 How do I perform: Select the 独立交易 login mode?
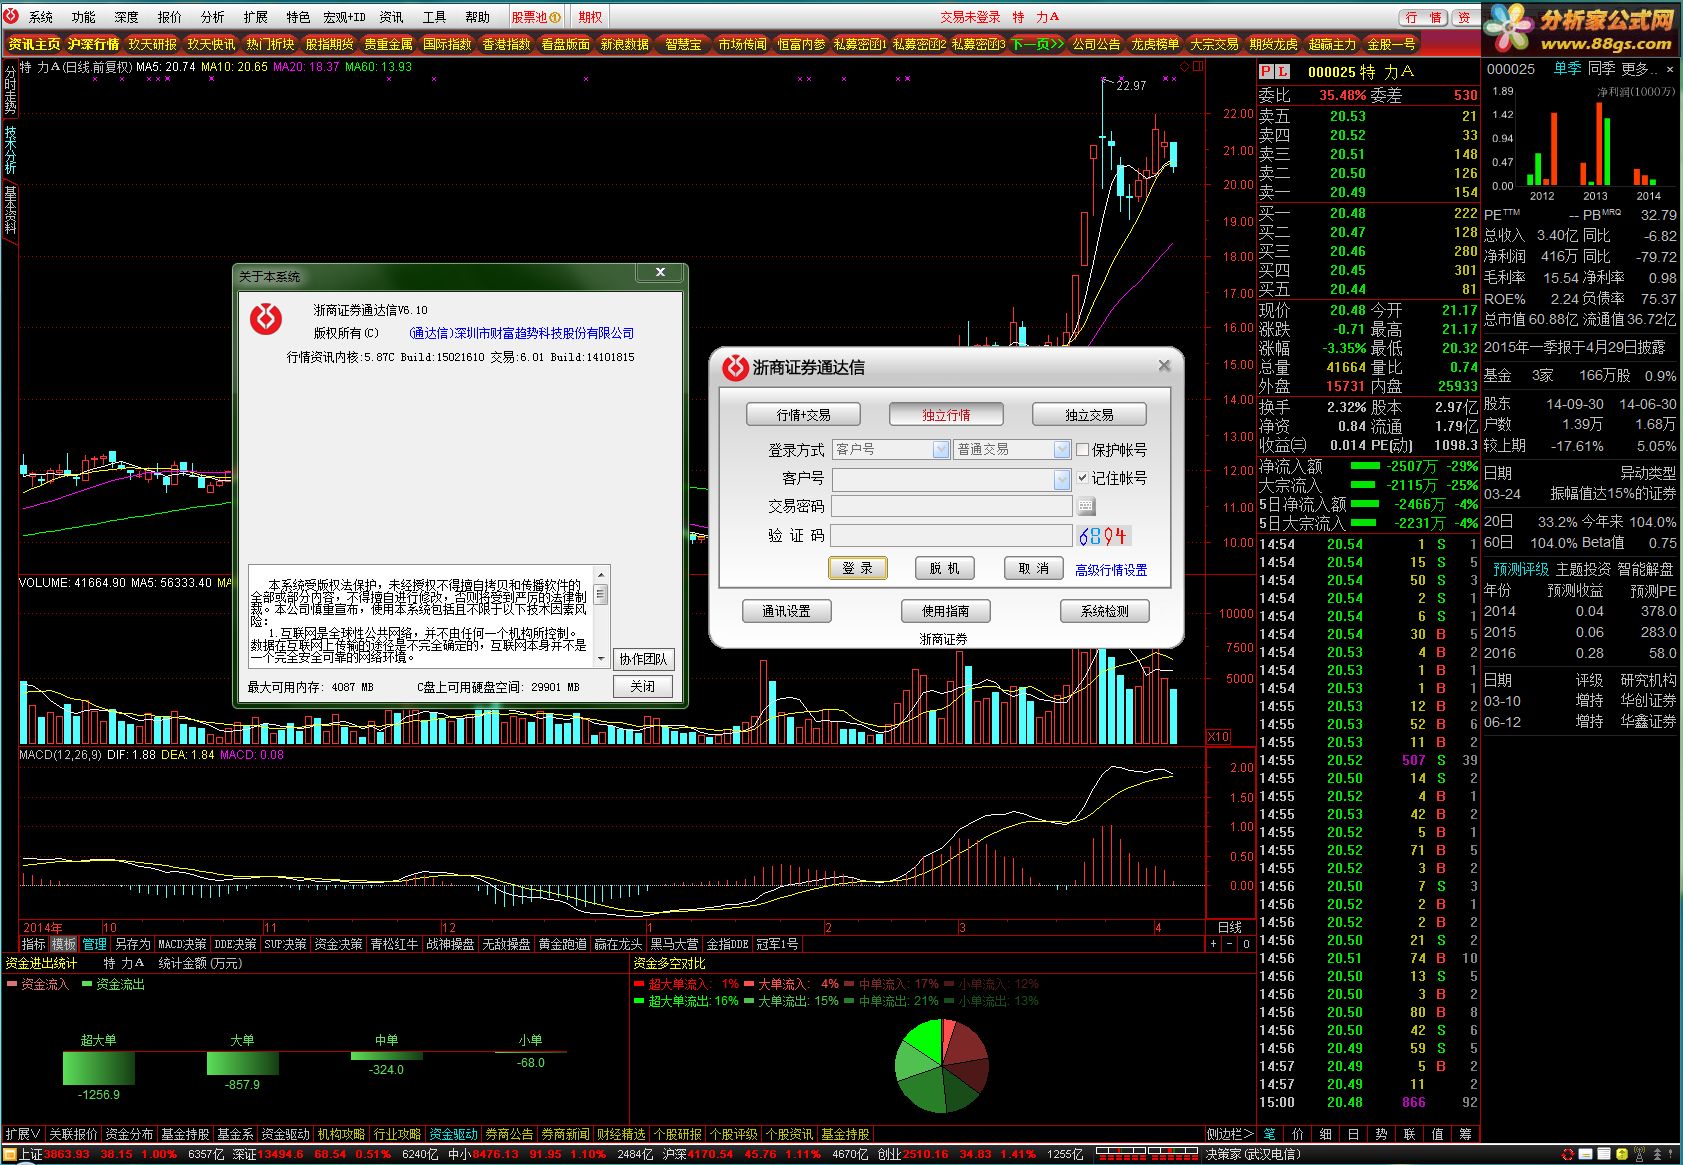(1089, 415)
